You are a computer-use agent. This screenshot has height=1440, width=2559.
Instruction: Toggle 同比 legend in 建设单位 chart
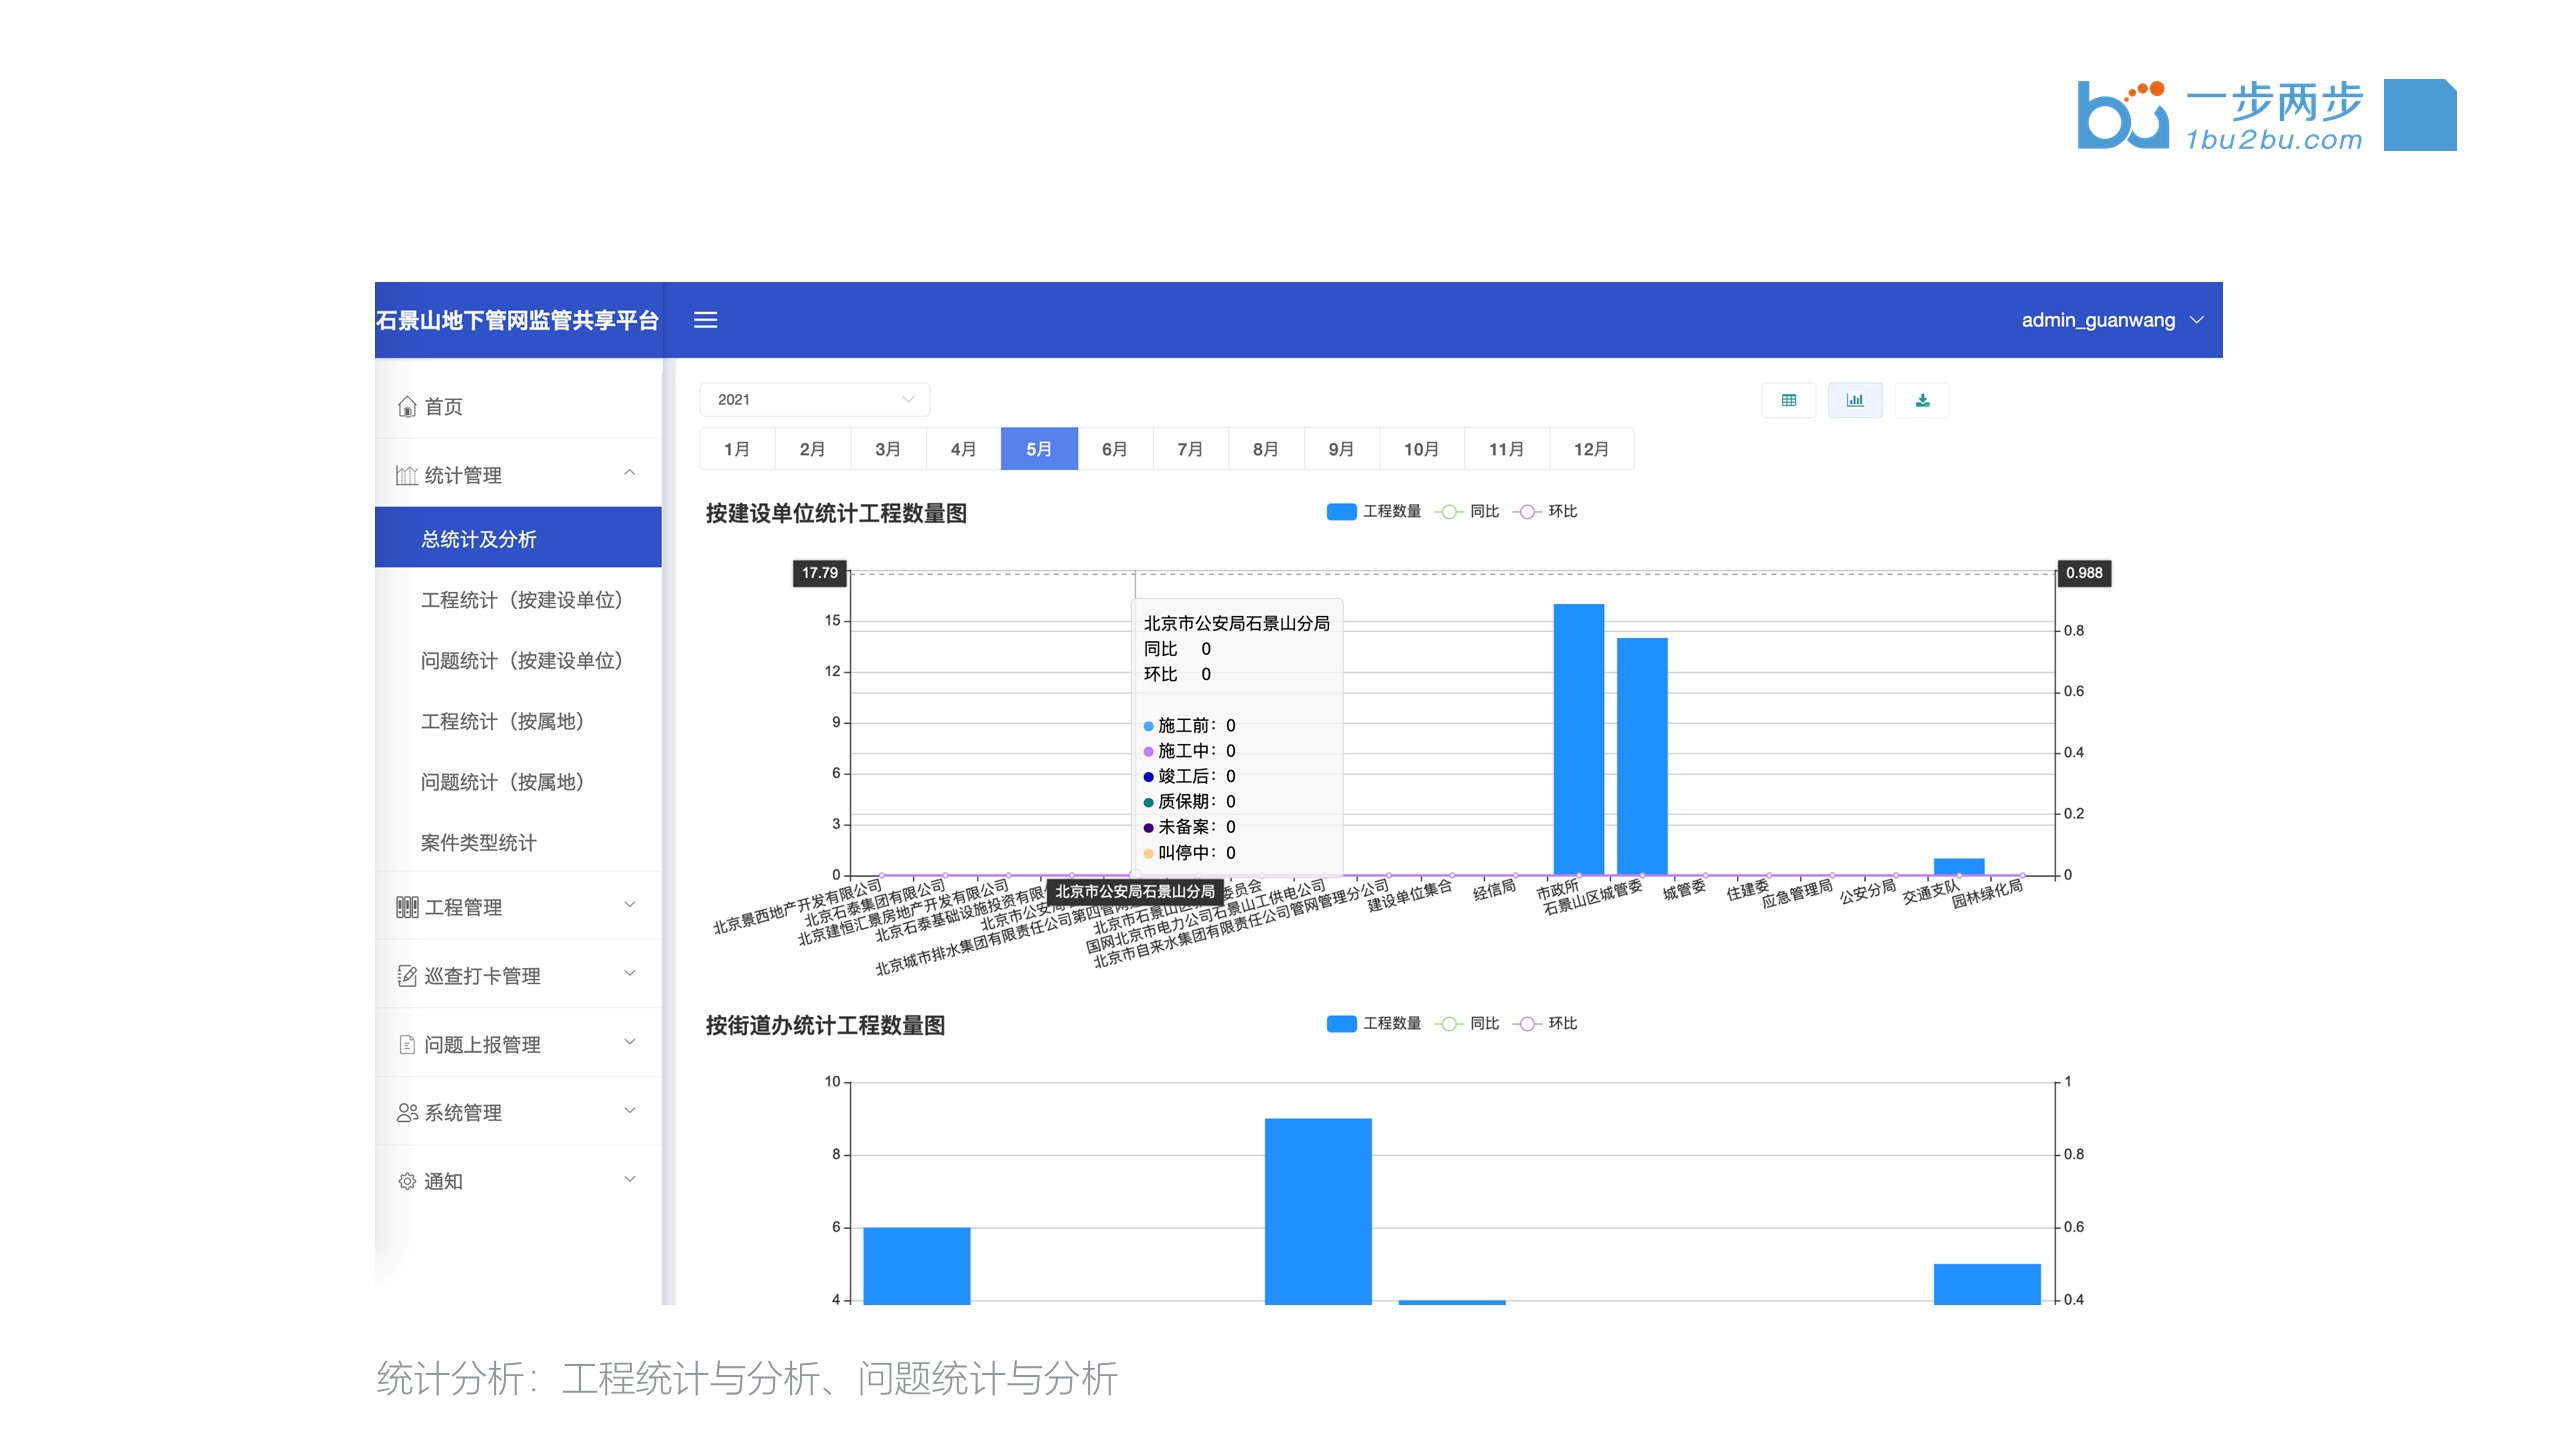(1468, 512)
